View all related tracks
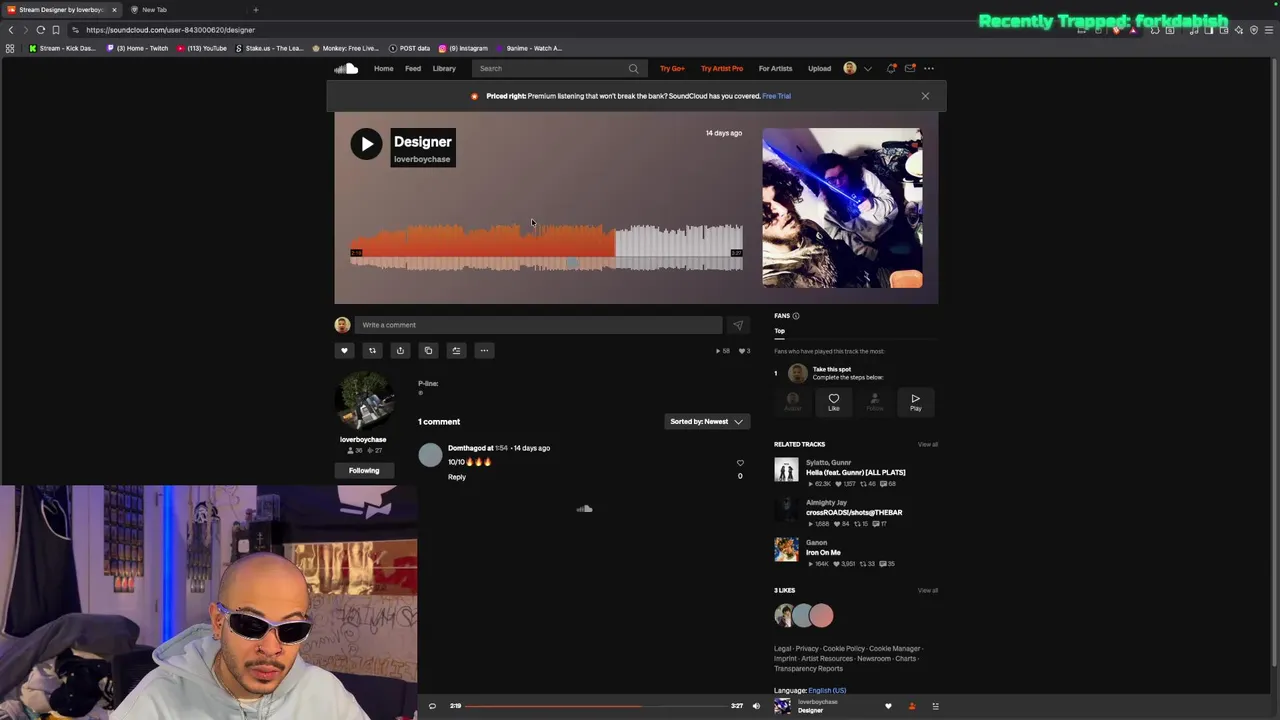The height and width of the screenshot is (720, 1280). click(928, 444)
